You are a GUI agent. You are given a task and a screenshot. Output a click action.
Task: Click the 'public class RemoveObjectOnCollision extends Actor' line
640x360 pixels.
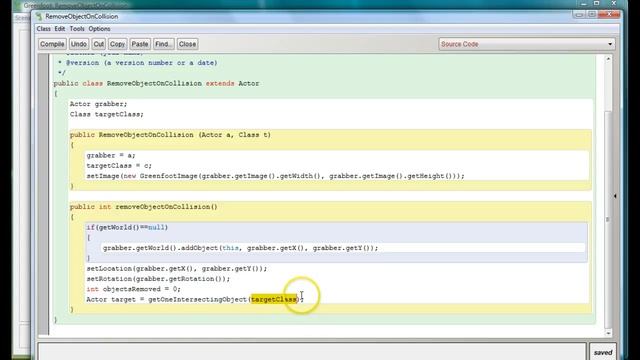156,83
